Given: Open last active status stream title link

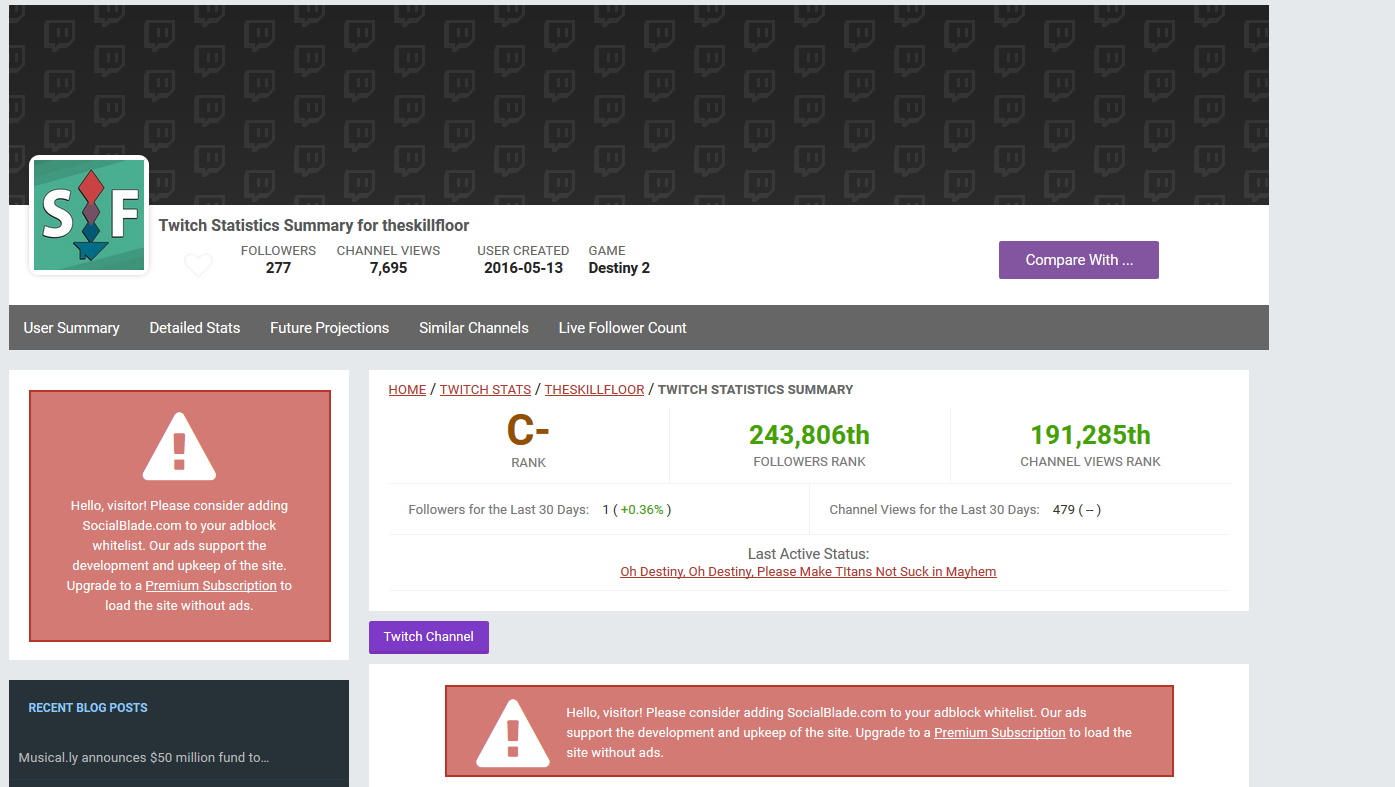Looking at the screenshot, I should click(x=808, y=572).
